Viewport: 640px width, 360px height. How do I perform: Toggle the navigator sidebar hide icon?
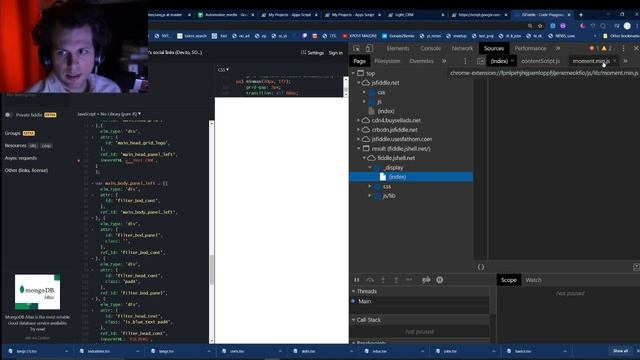(481, 61)
